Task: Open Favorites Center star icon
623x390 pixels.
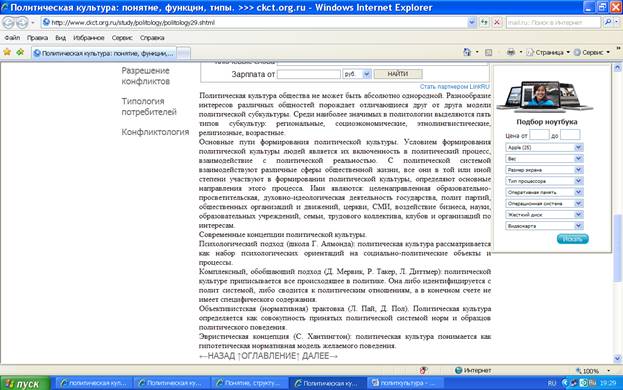Action: click(7, 52)
